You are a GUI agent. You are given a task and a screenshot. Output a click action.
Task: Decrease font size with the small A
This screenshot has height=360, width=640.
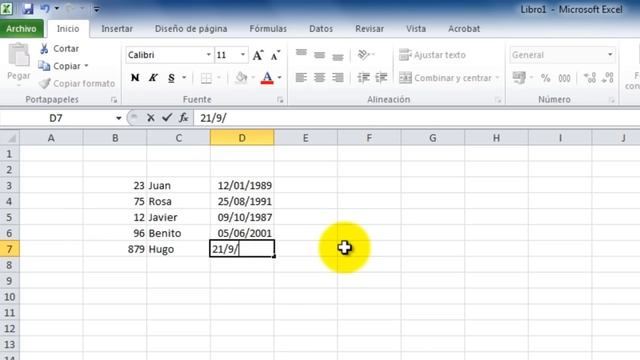[276, 55]
